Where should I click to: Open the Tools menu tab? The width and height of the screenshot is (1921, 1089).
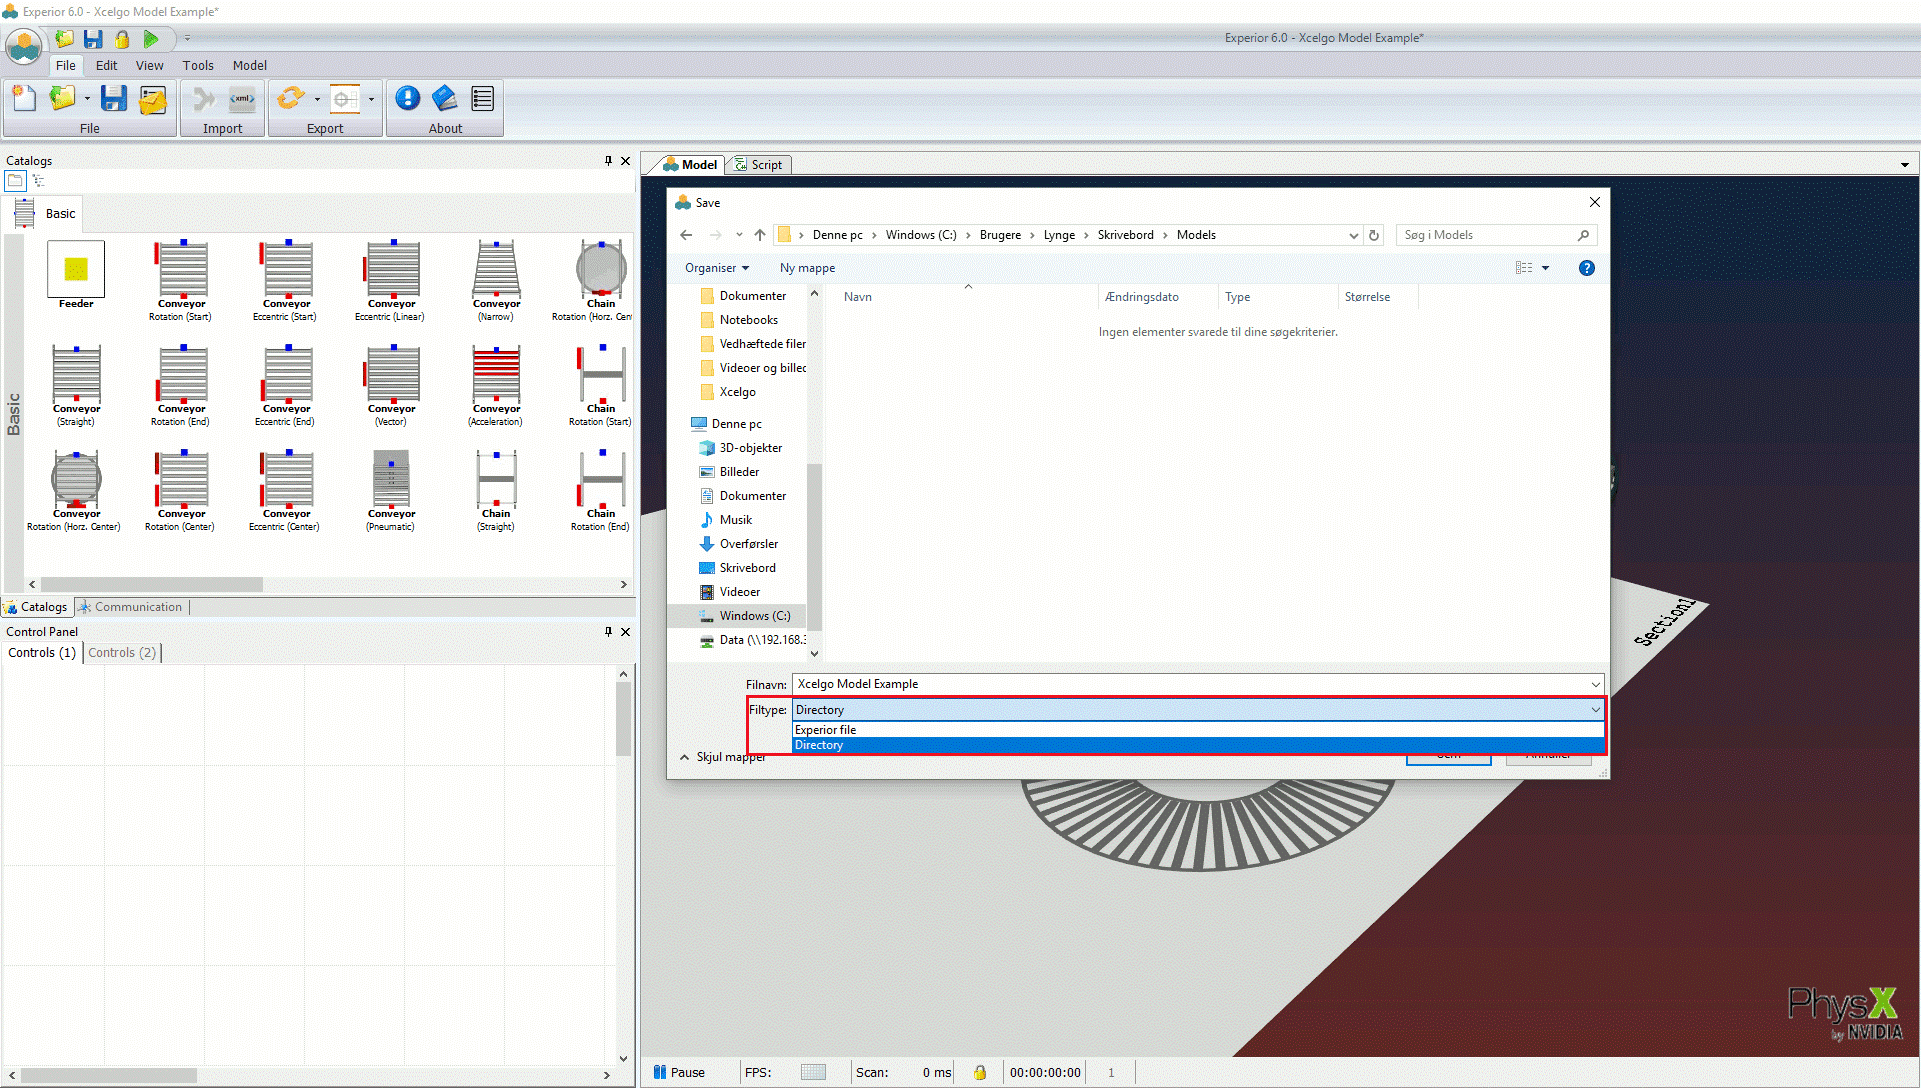point(198,65)
